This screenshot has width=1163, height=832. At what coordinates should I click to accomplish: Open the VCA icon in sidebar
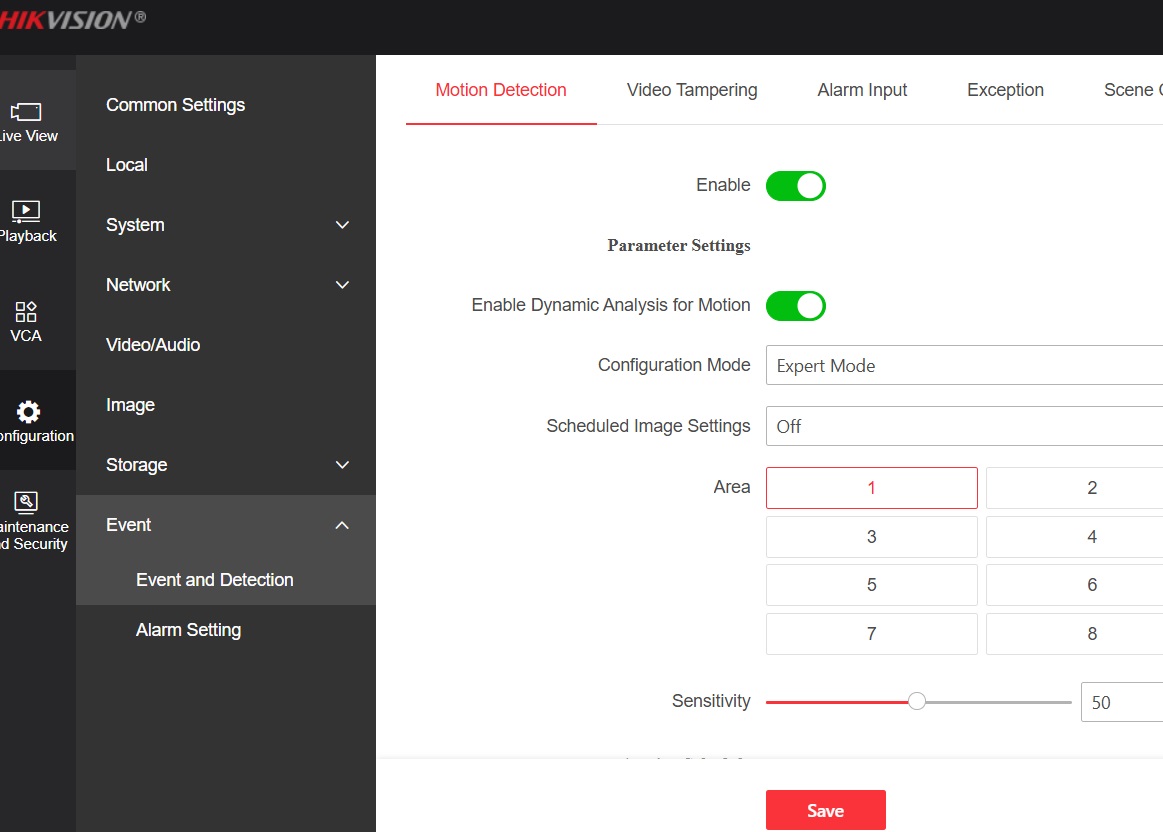(26, 311)
